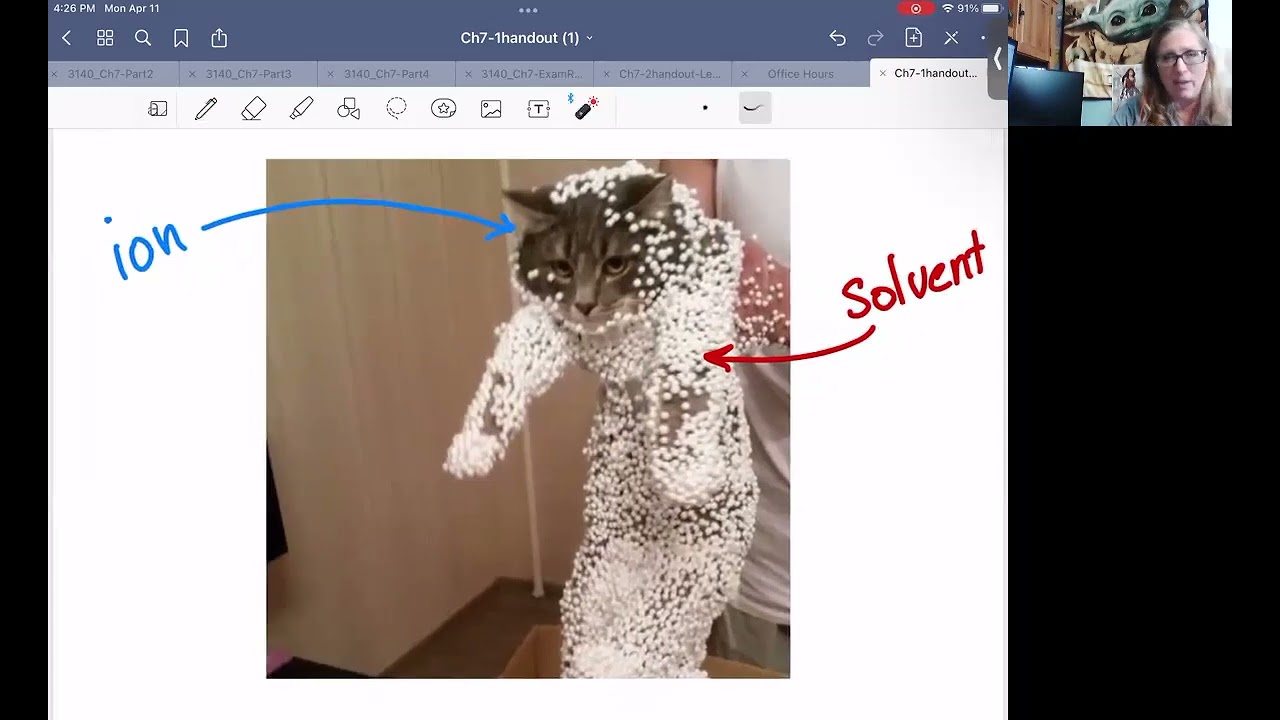Open the share and export menu

[219, 38]
